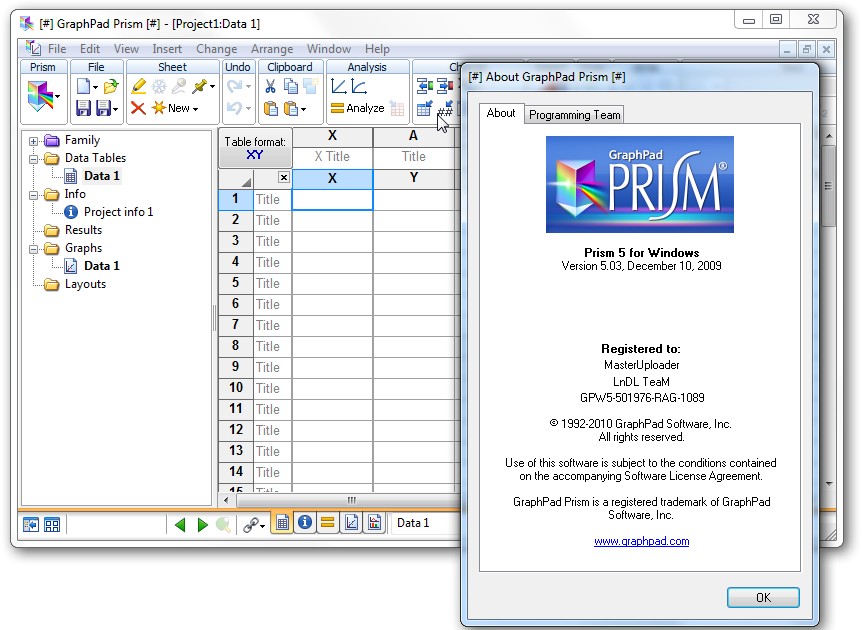Expand the Family folder
This screenshot has height=630, width=862.
(x=34, y=141)
